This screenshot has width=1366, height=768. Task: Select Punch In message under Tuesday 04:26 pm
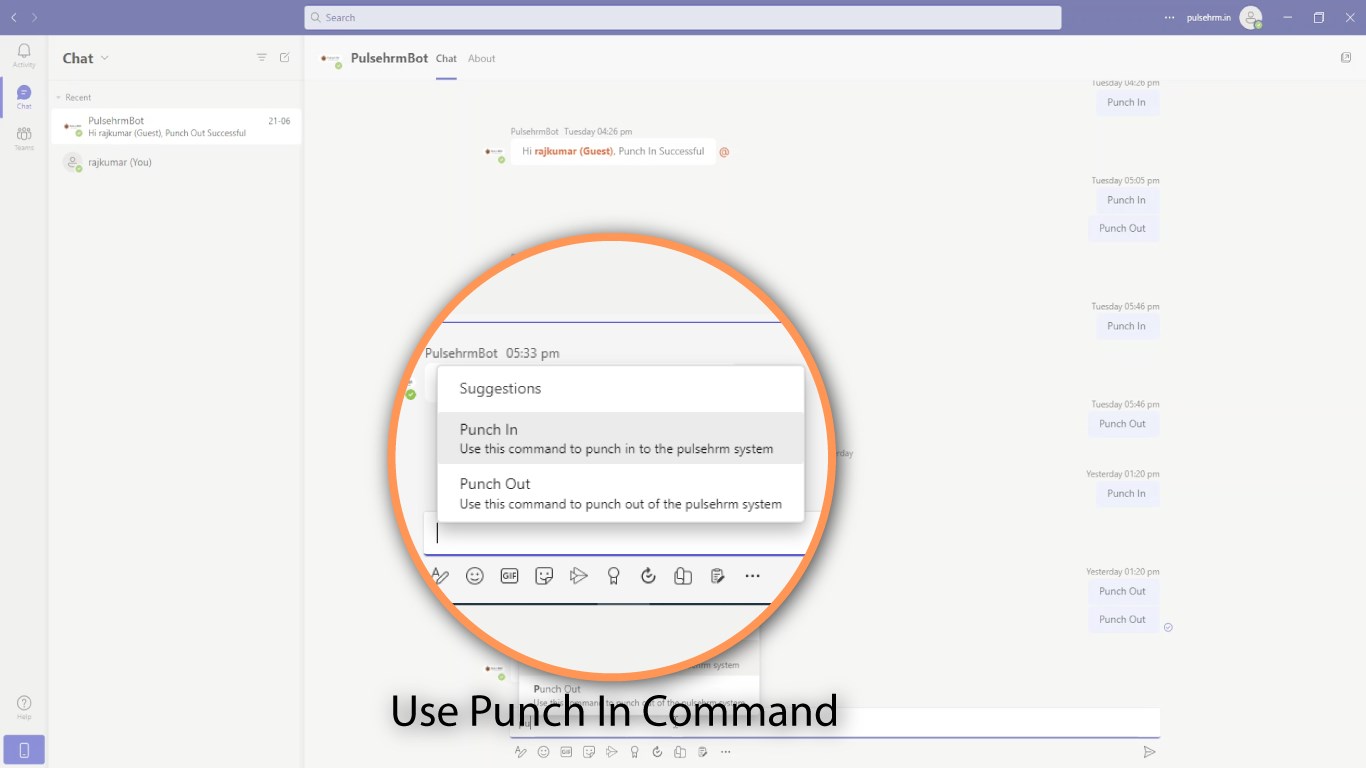[1126, 102]
